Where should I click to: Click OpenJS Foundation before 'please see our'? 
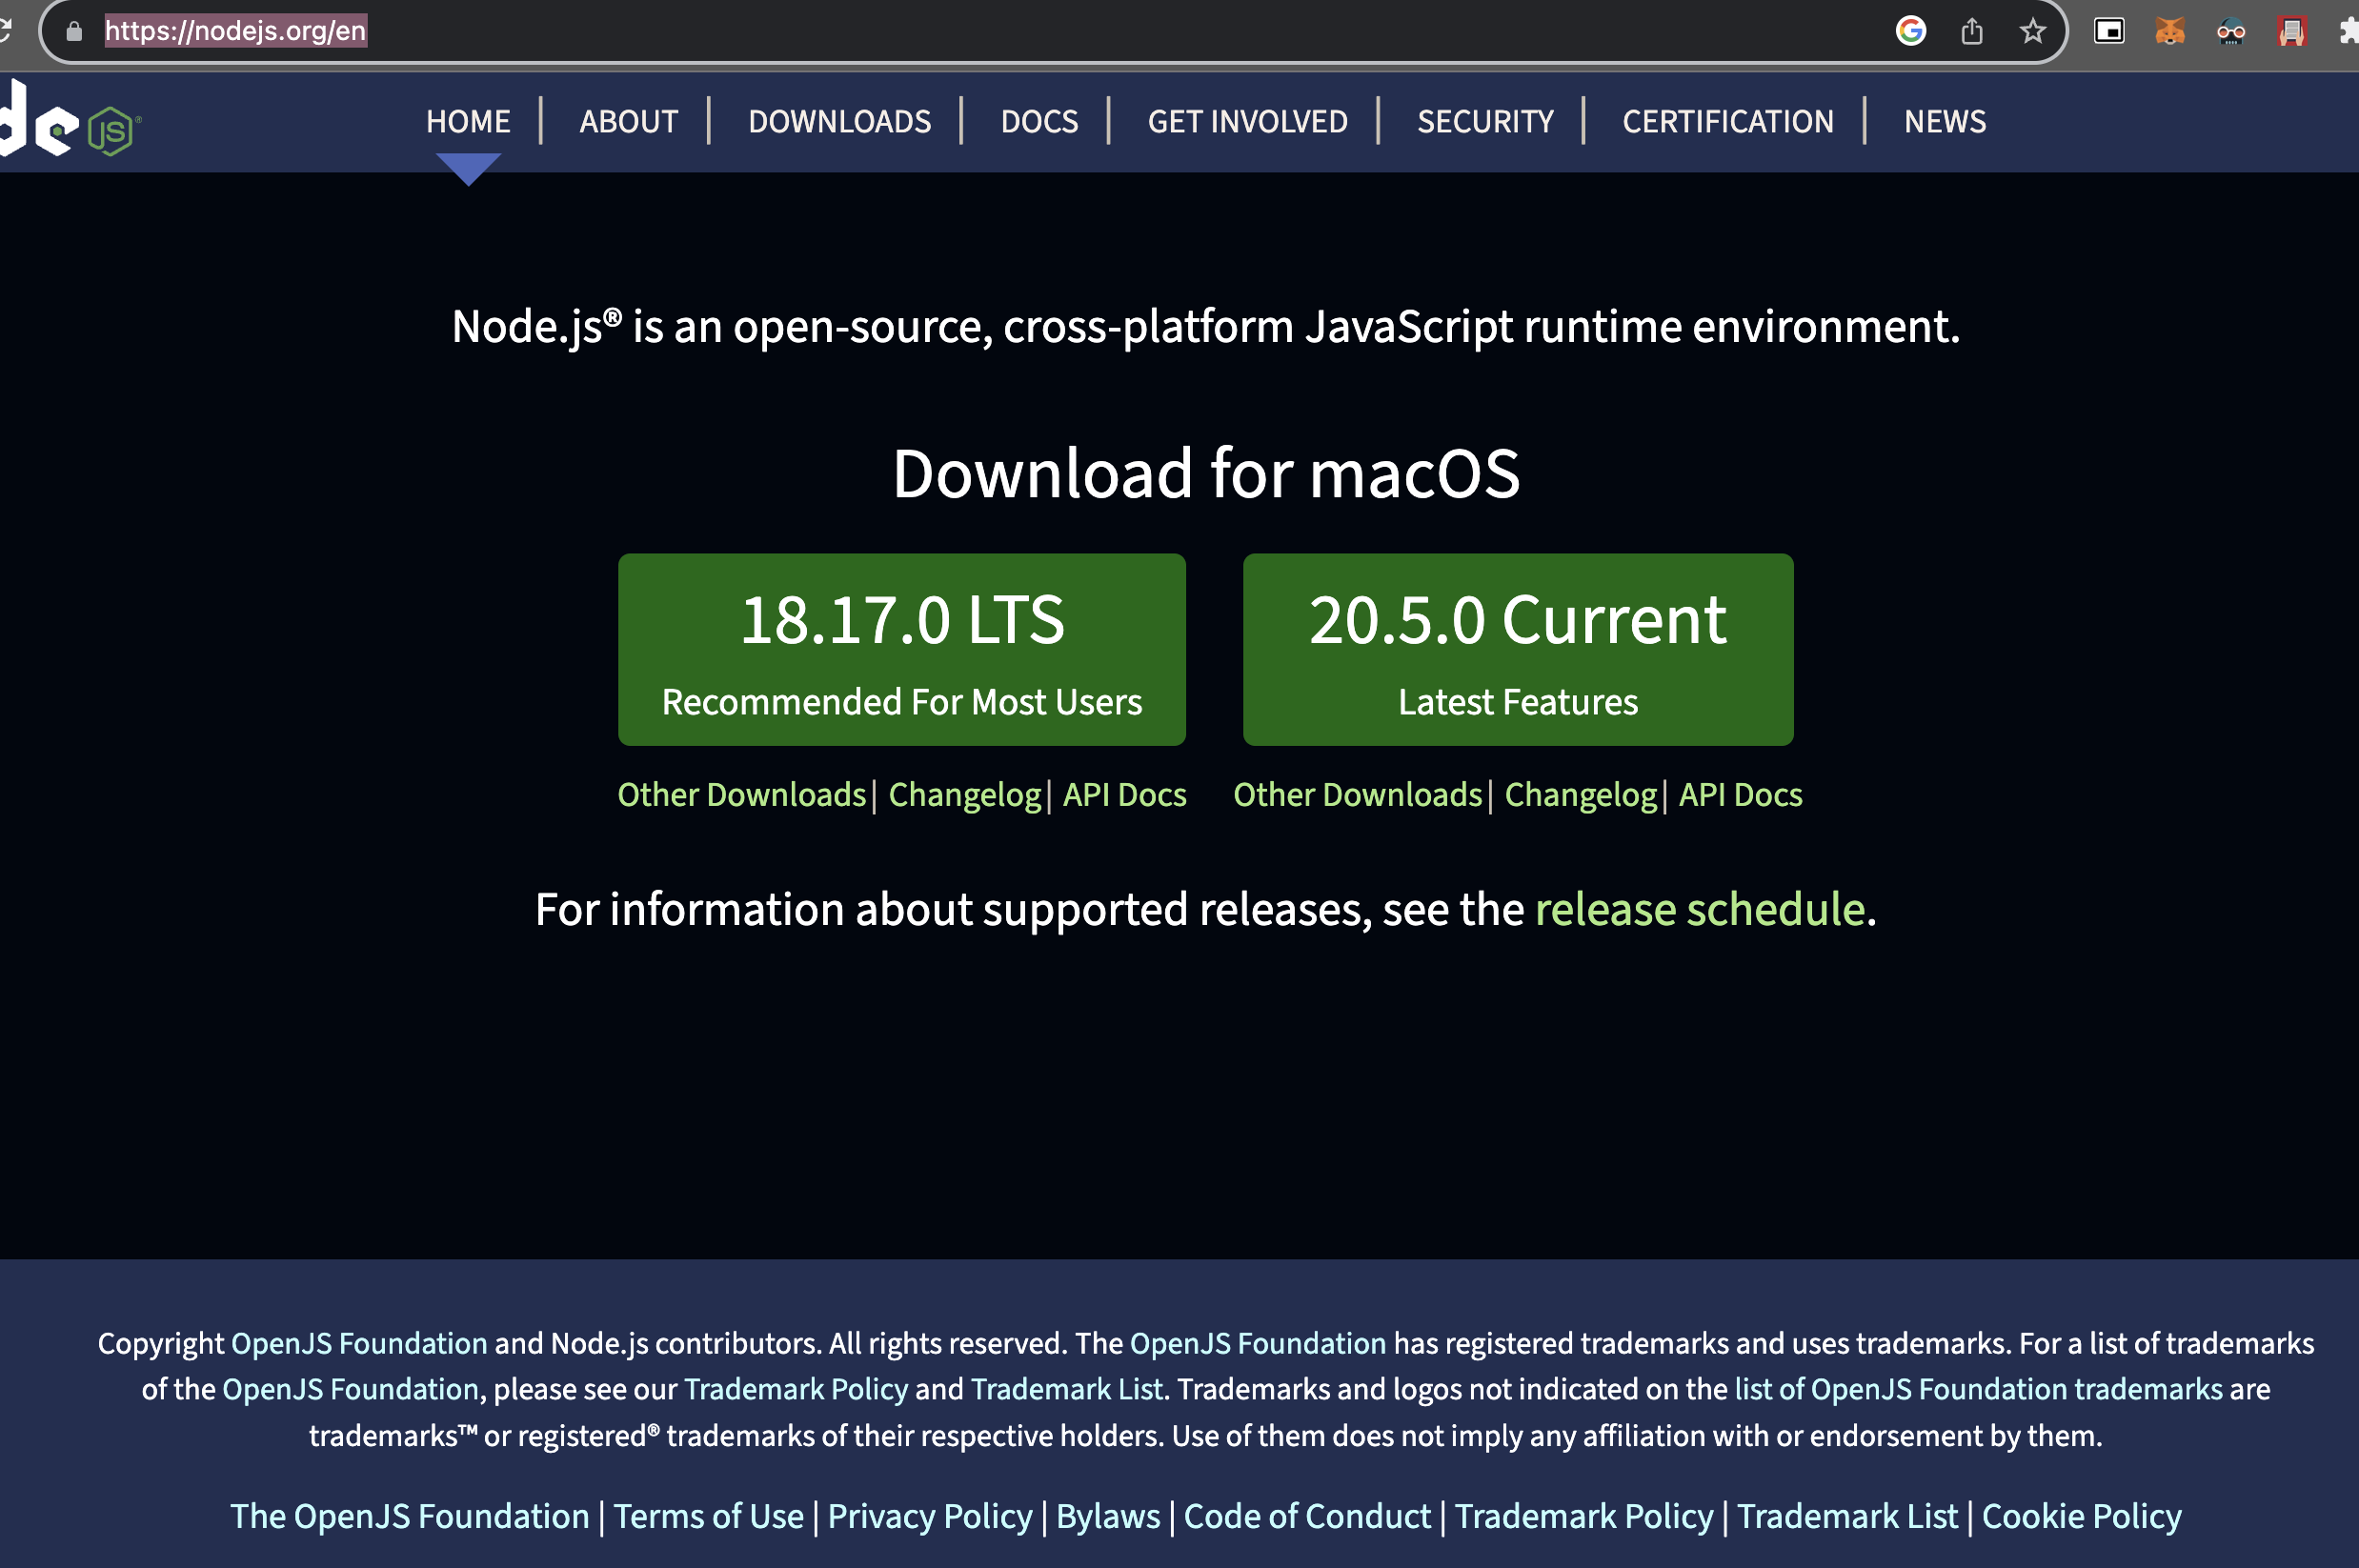[x=350, y=1389]
